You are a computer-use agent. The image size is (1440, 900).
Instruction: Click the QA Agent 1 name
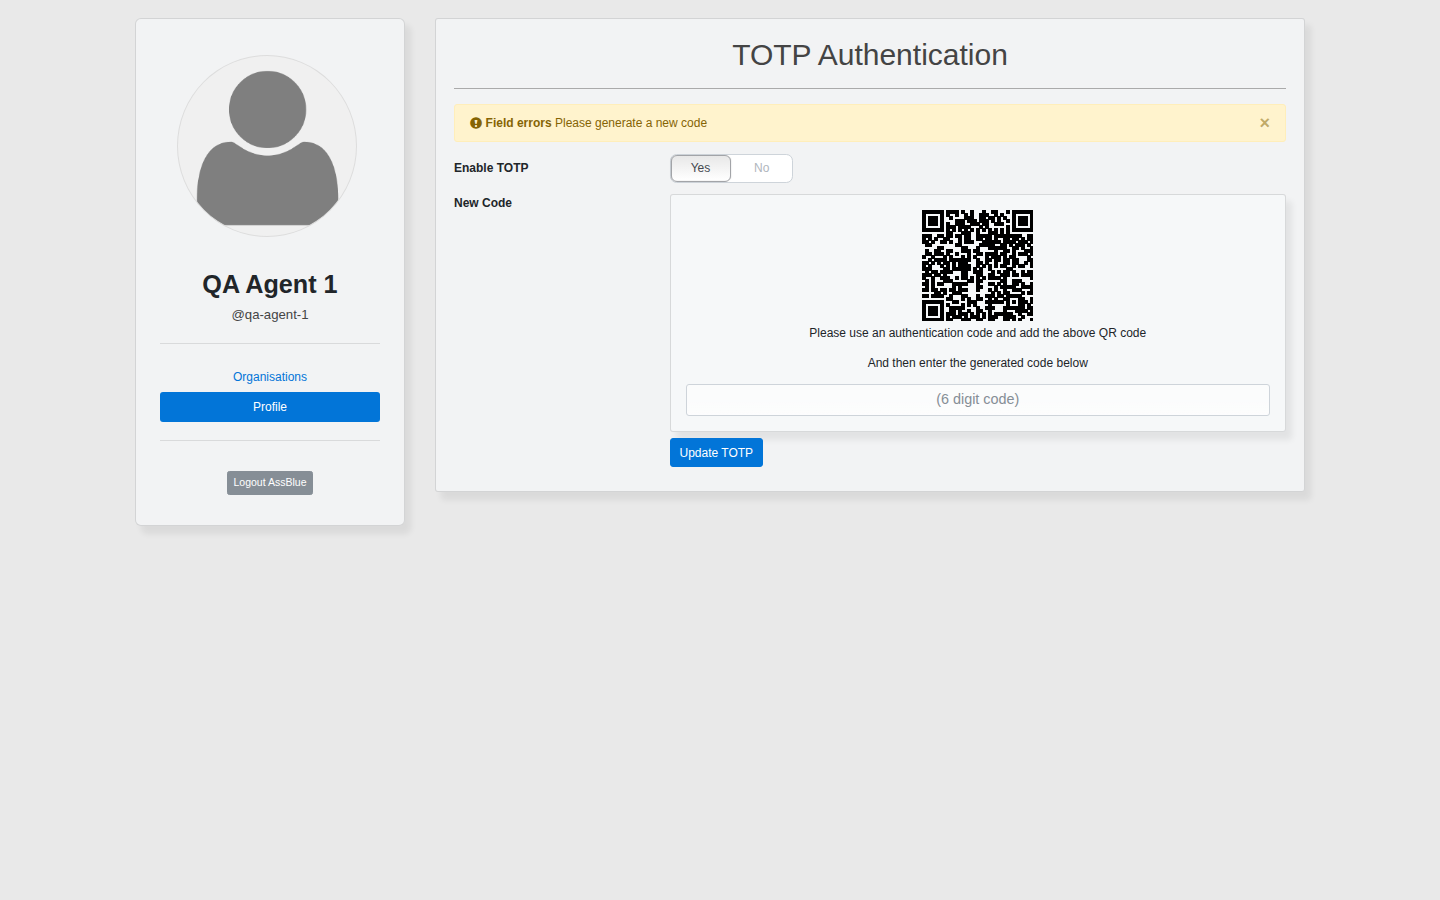coord(270,285)
